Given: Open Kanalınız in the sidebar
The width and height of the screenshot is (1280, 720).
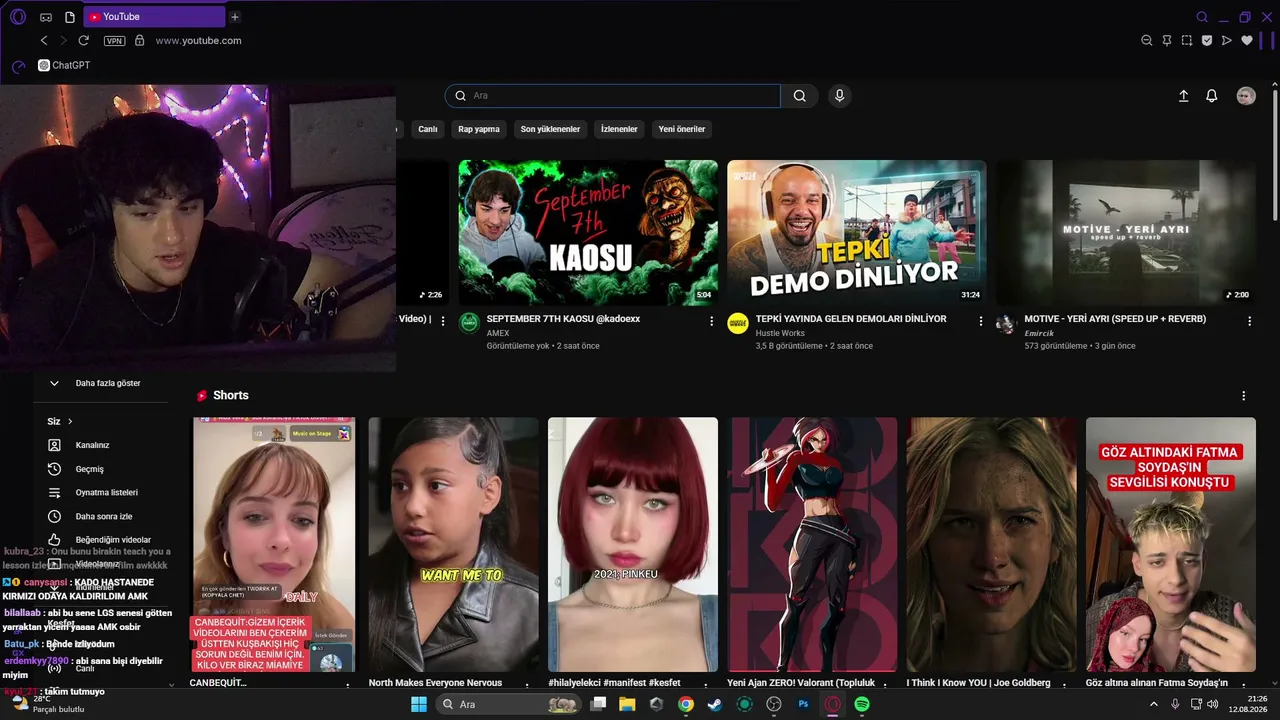Looking at the screenshot, I should tap(93, 445).
